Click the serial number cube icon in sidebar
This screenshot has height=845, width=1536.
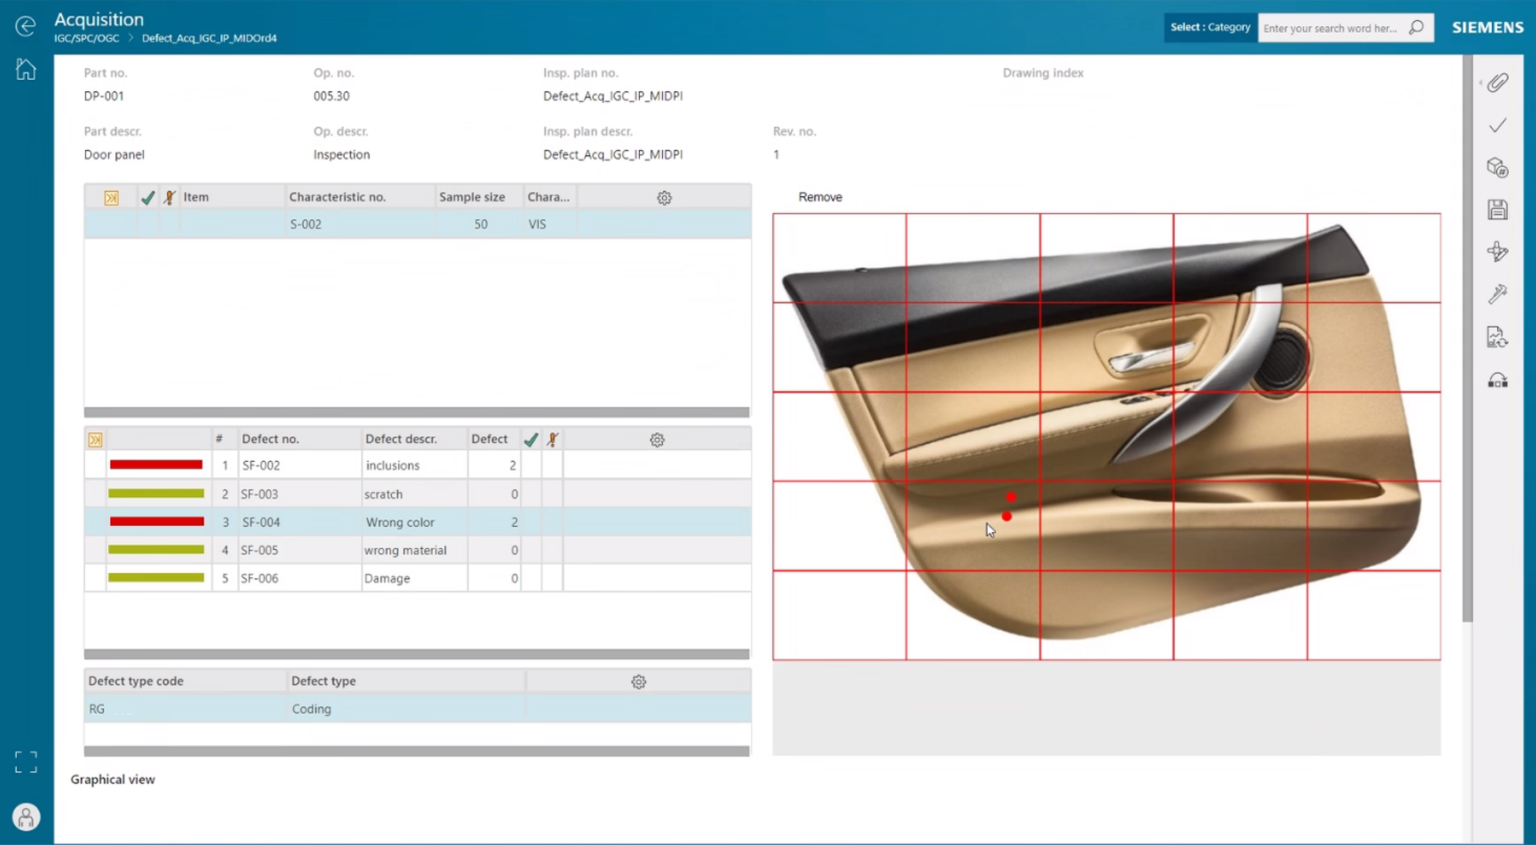tap(1497, 168)
